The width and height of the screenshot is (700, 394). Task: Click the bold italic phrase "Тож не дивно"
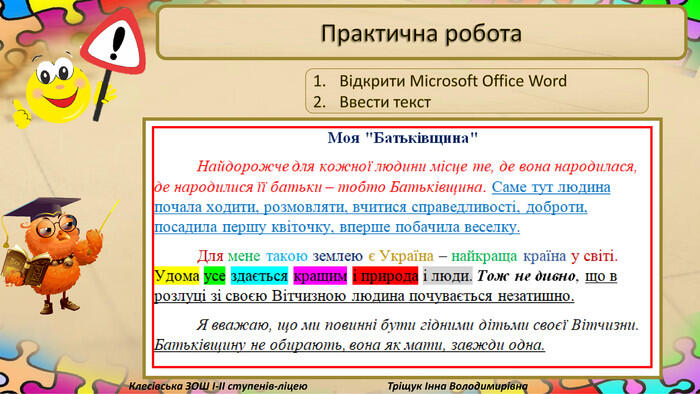click(x=526, y=276)
